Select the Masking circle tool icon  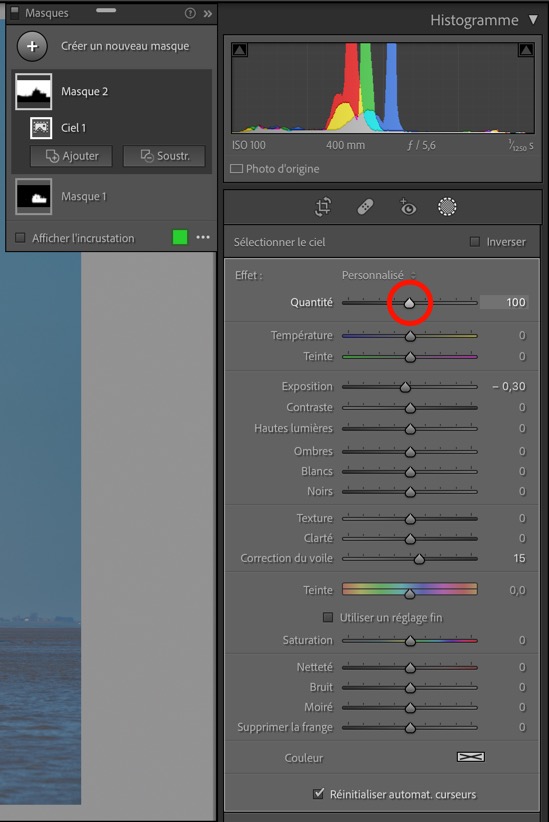tap(447, 207)
